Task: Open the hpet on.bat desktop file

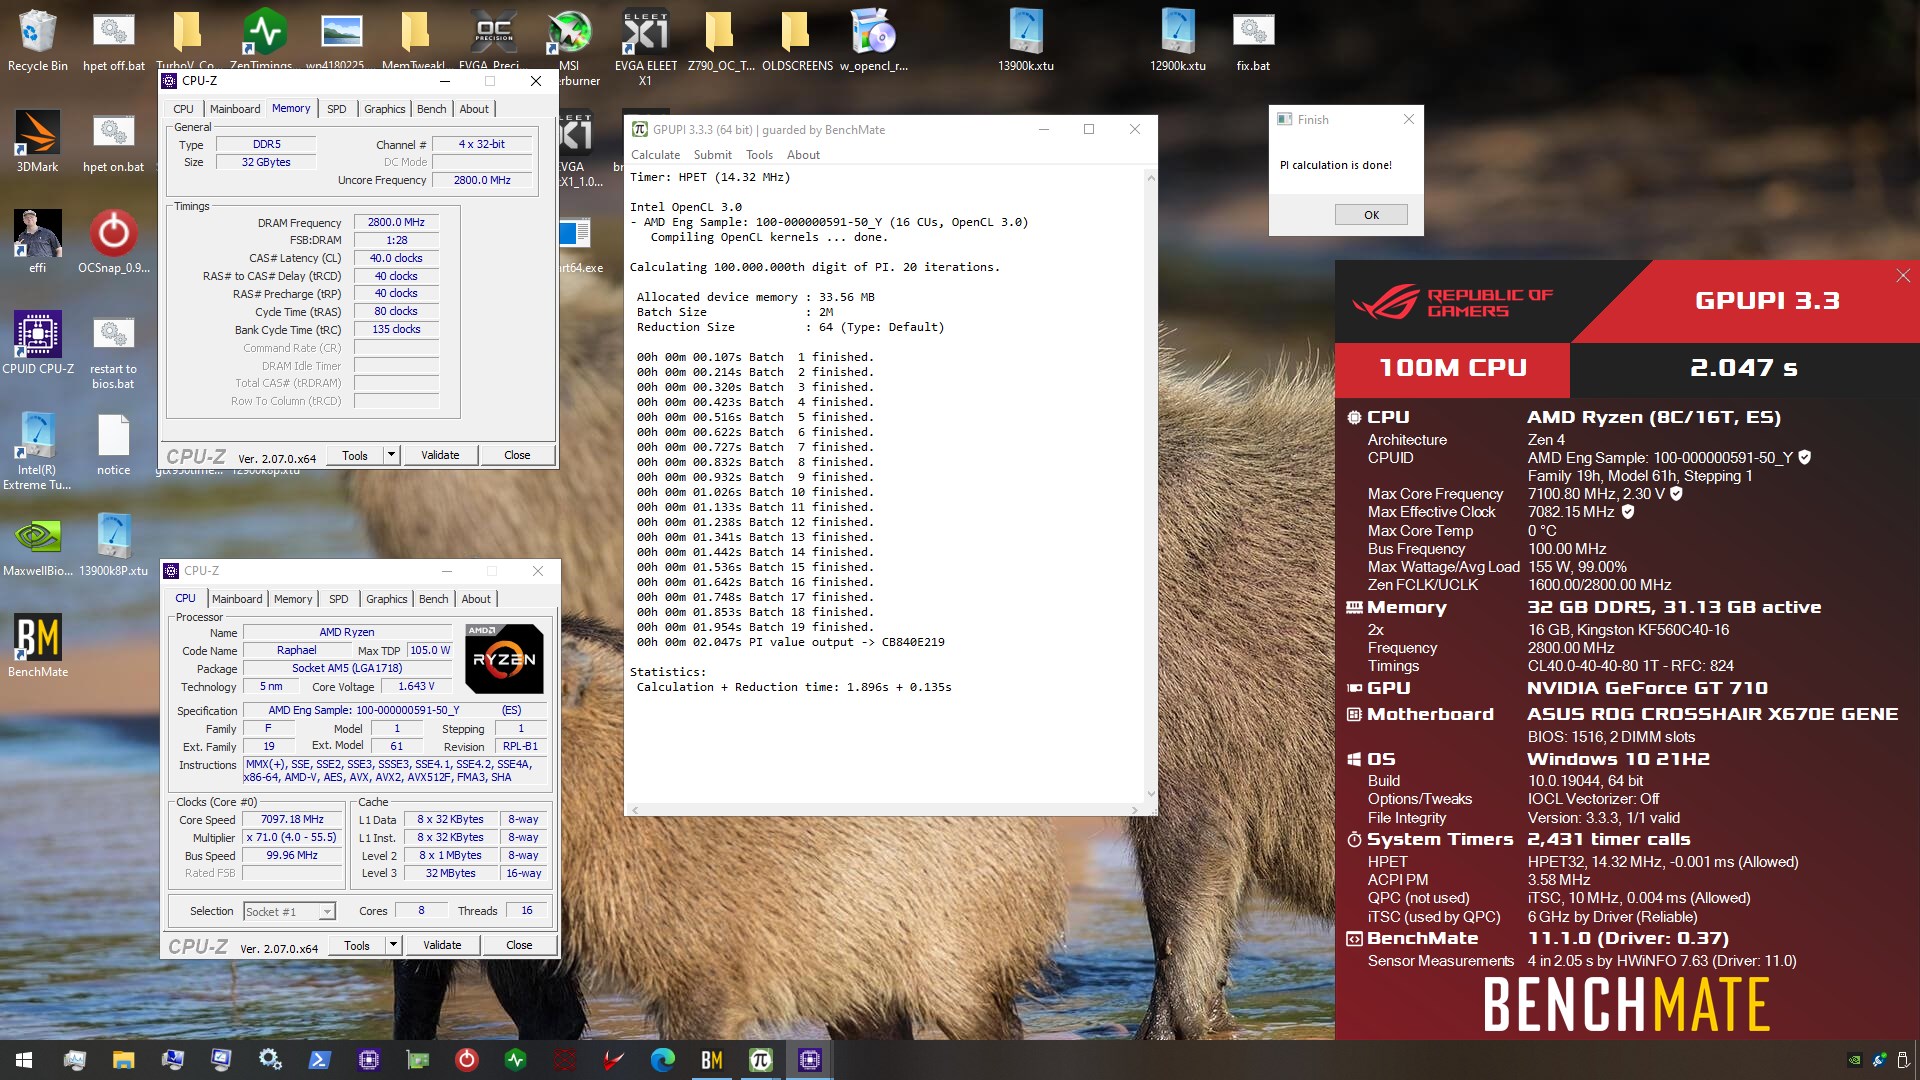Action: coord(114,141)
